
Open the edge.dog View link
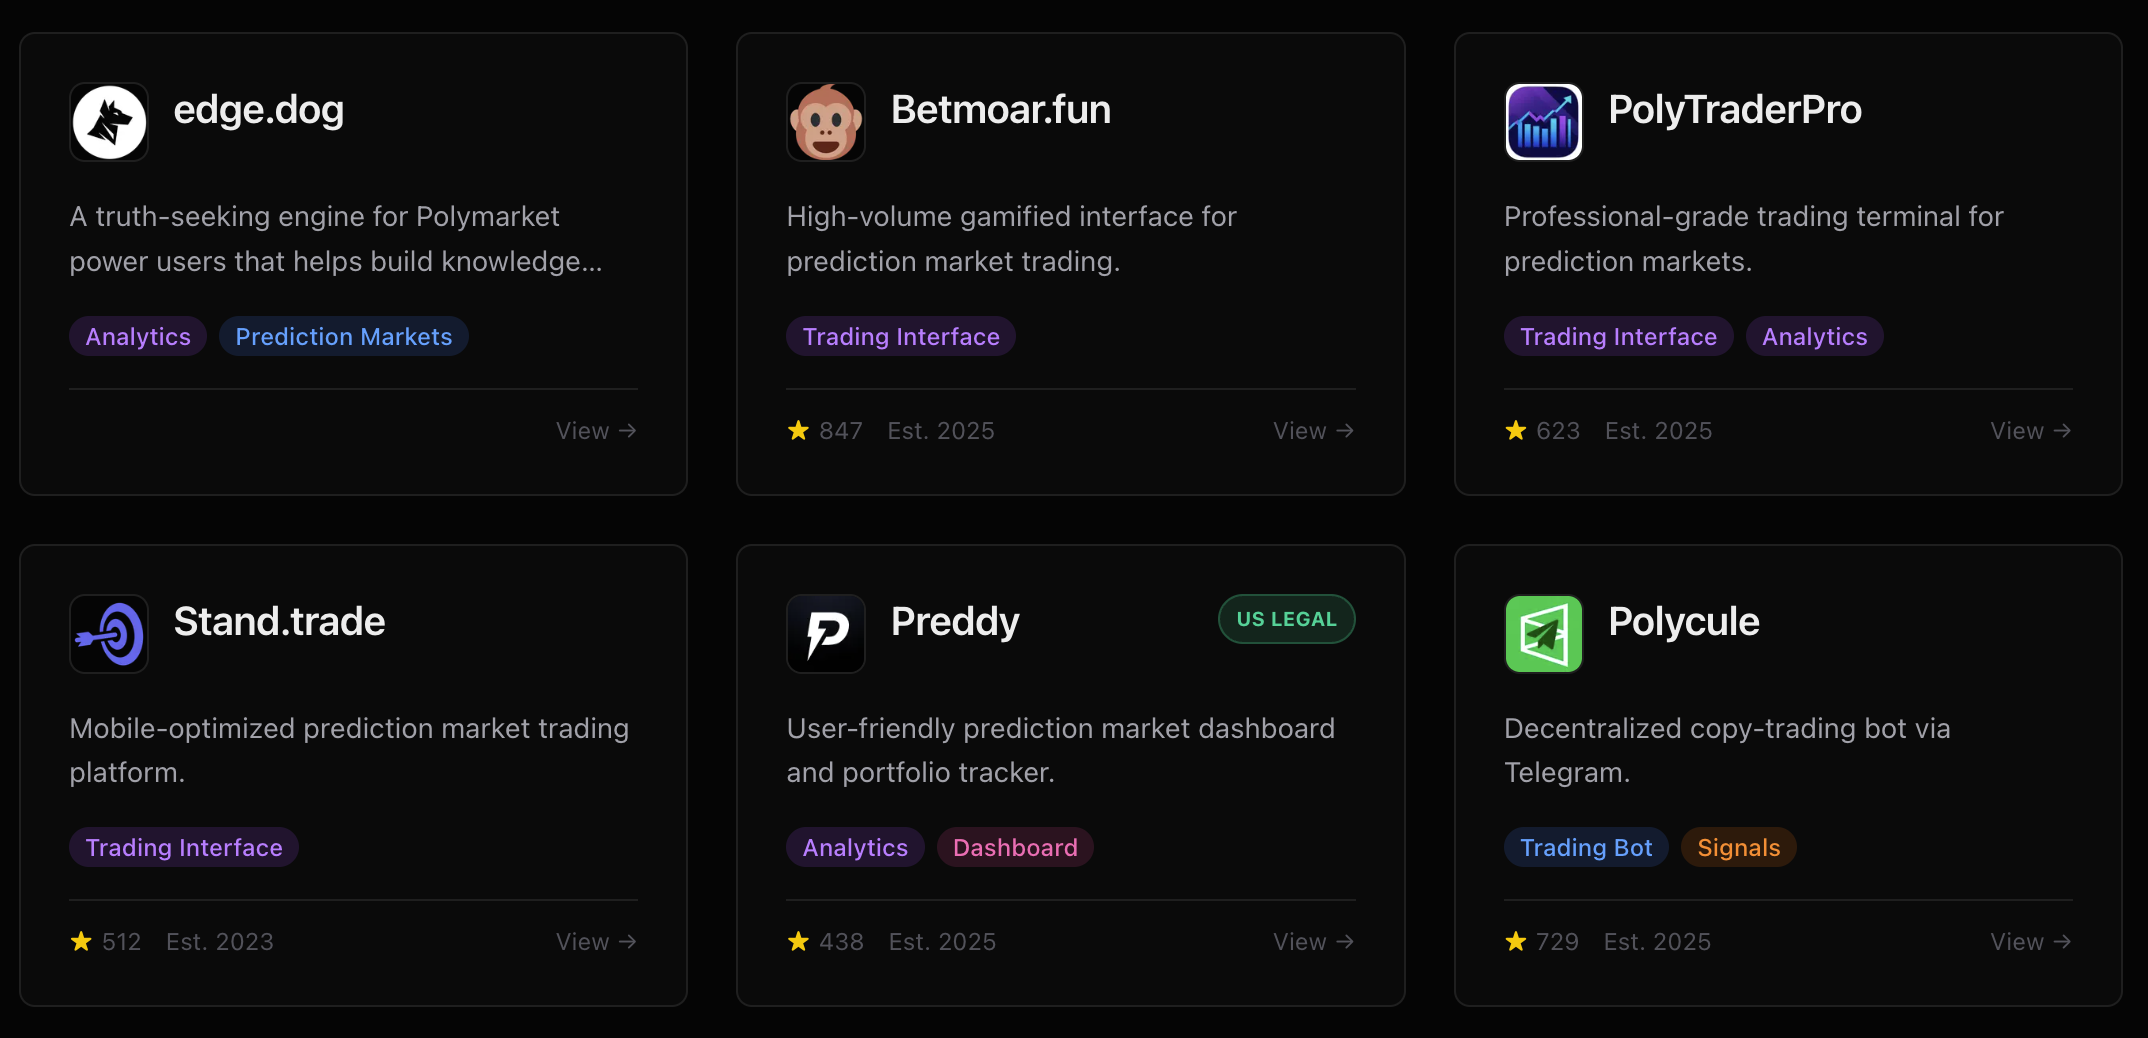point(596,431)
